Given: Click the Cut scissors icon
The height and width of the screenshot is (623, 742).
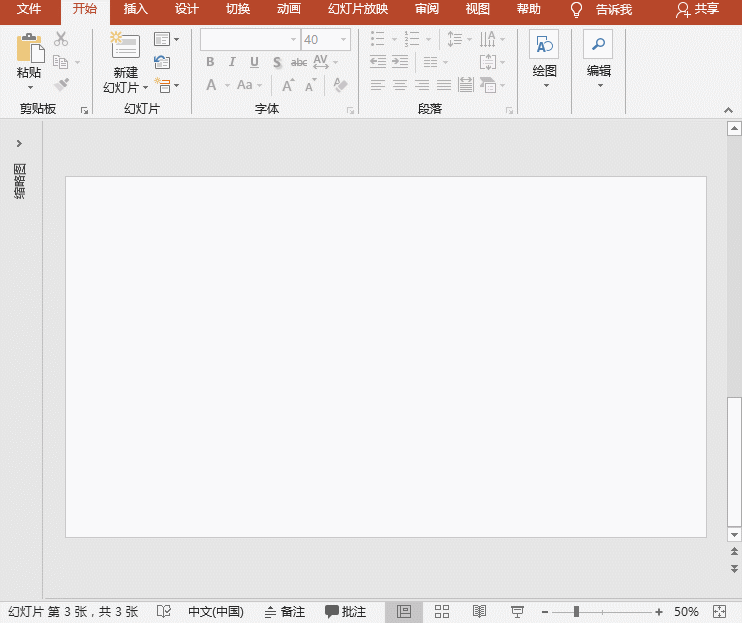Looking at the screenshot, I should click(x=61, y=39).
